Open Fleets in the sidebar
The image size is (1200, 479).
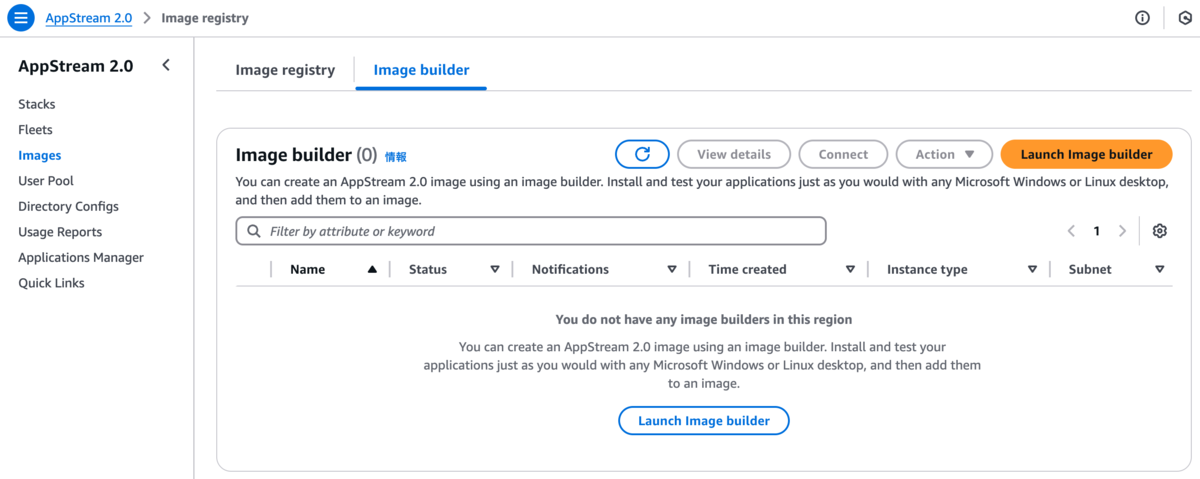pyautogui.click(x=35, y=130)
